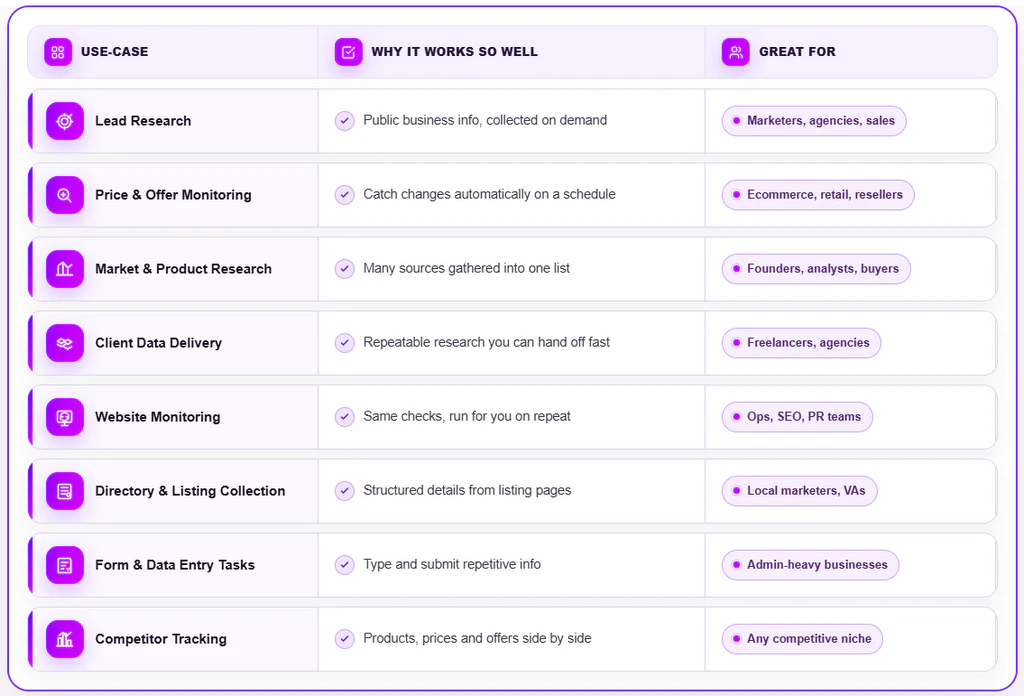Screen dimensions: 1024x696
Task: Click the Directory & Listing Collection list icon
Action: tap(65, 491)
